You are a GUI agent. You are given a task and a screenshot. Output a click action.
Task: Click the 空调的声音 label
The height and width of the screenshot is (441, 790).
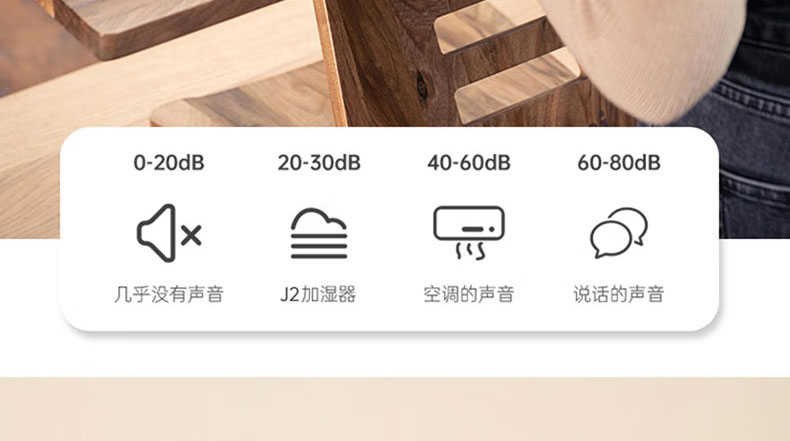pos(469,294)
